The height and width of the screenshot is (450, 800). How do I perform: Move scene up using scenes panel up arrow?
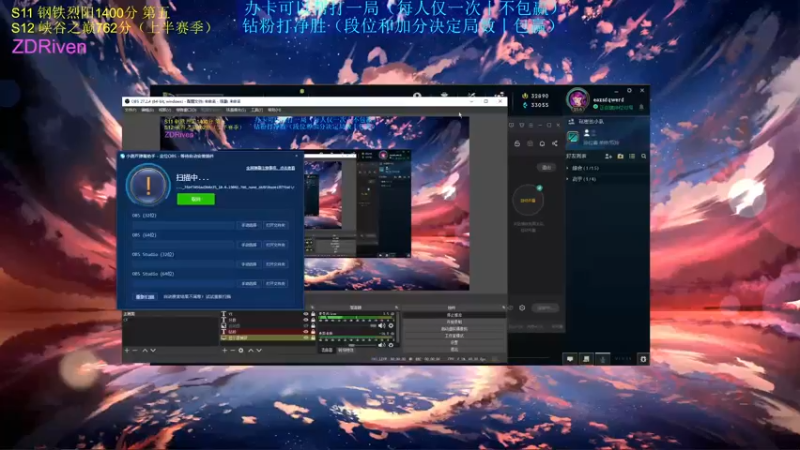[x=145, y=351]
